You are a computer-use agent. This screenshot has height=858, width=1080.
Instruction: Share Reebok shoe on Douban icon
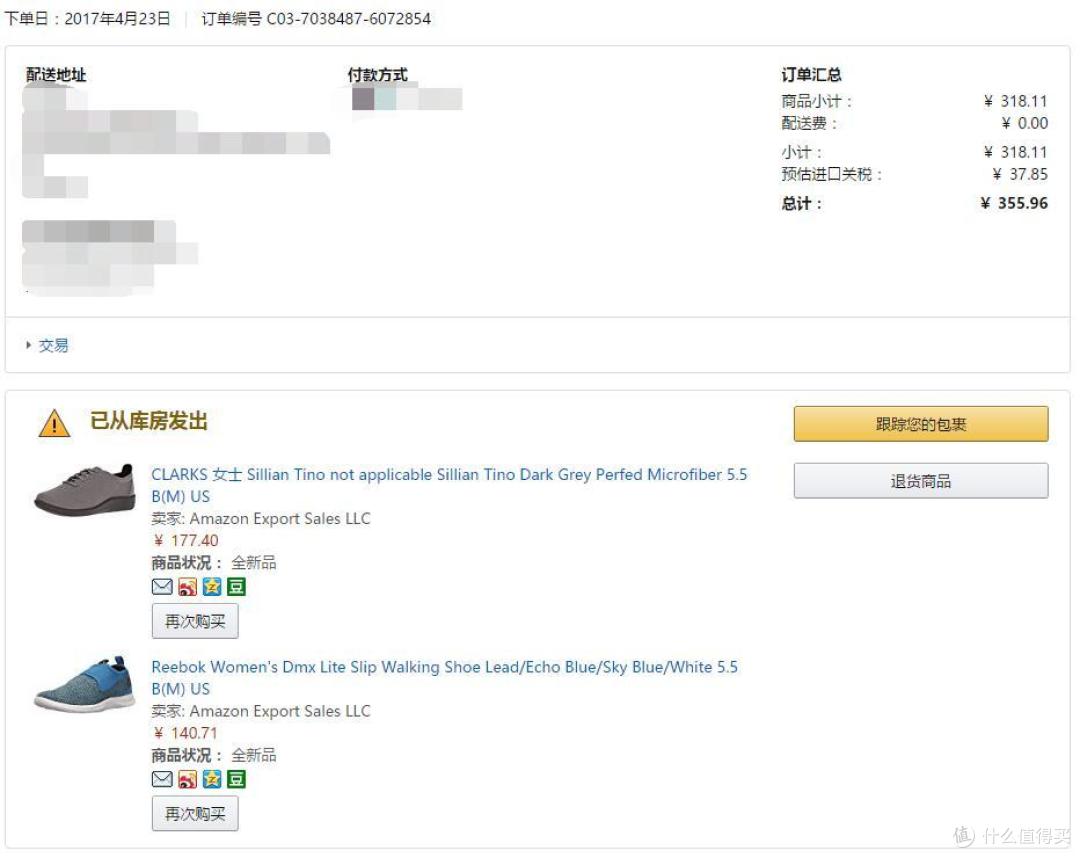click(x=236, y=779)
